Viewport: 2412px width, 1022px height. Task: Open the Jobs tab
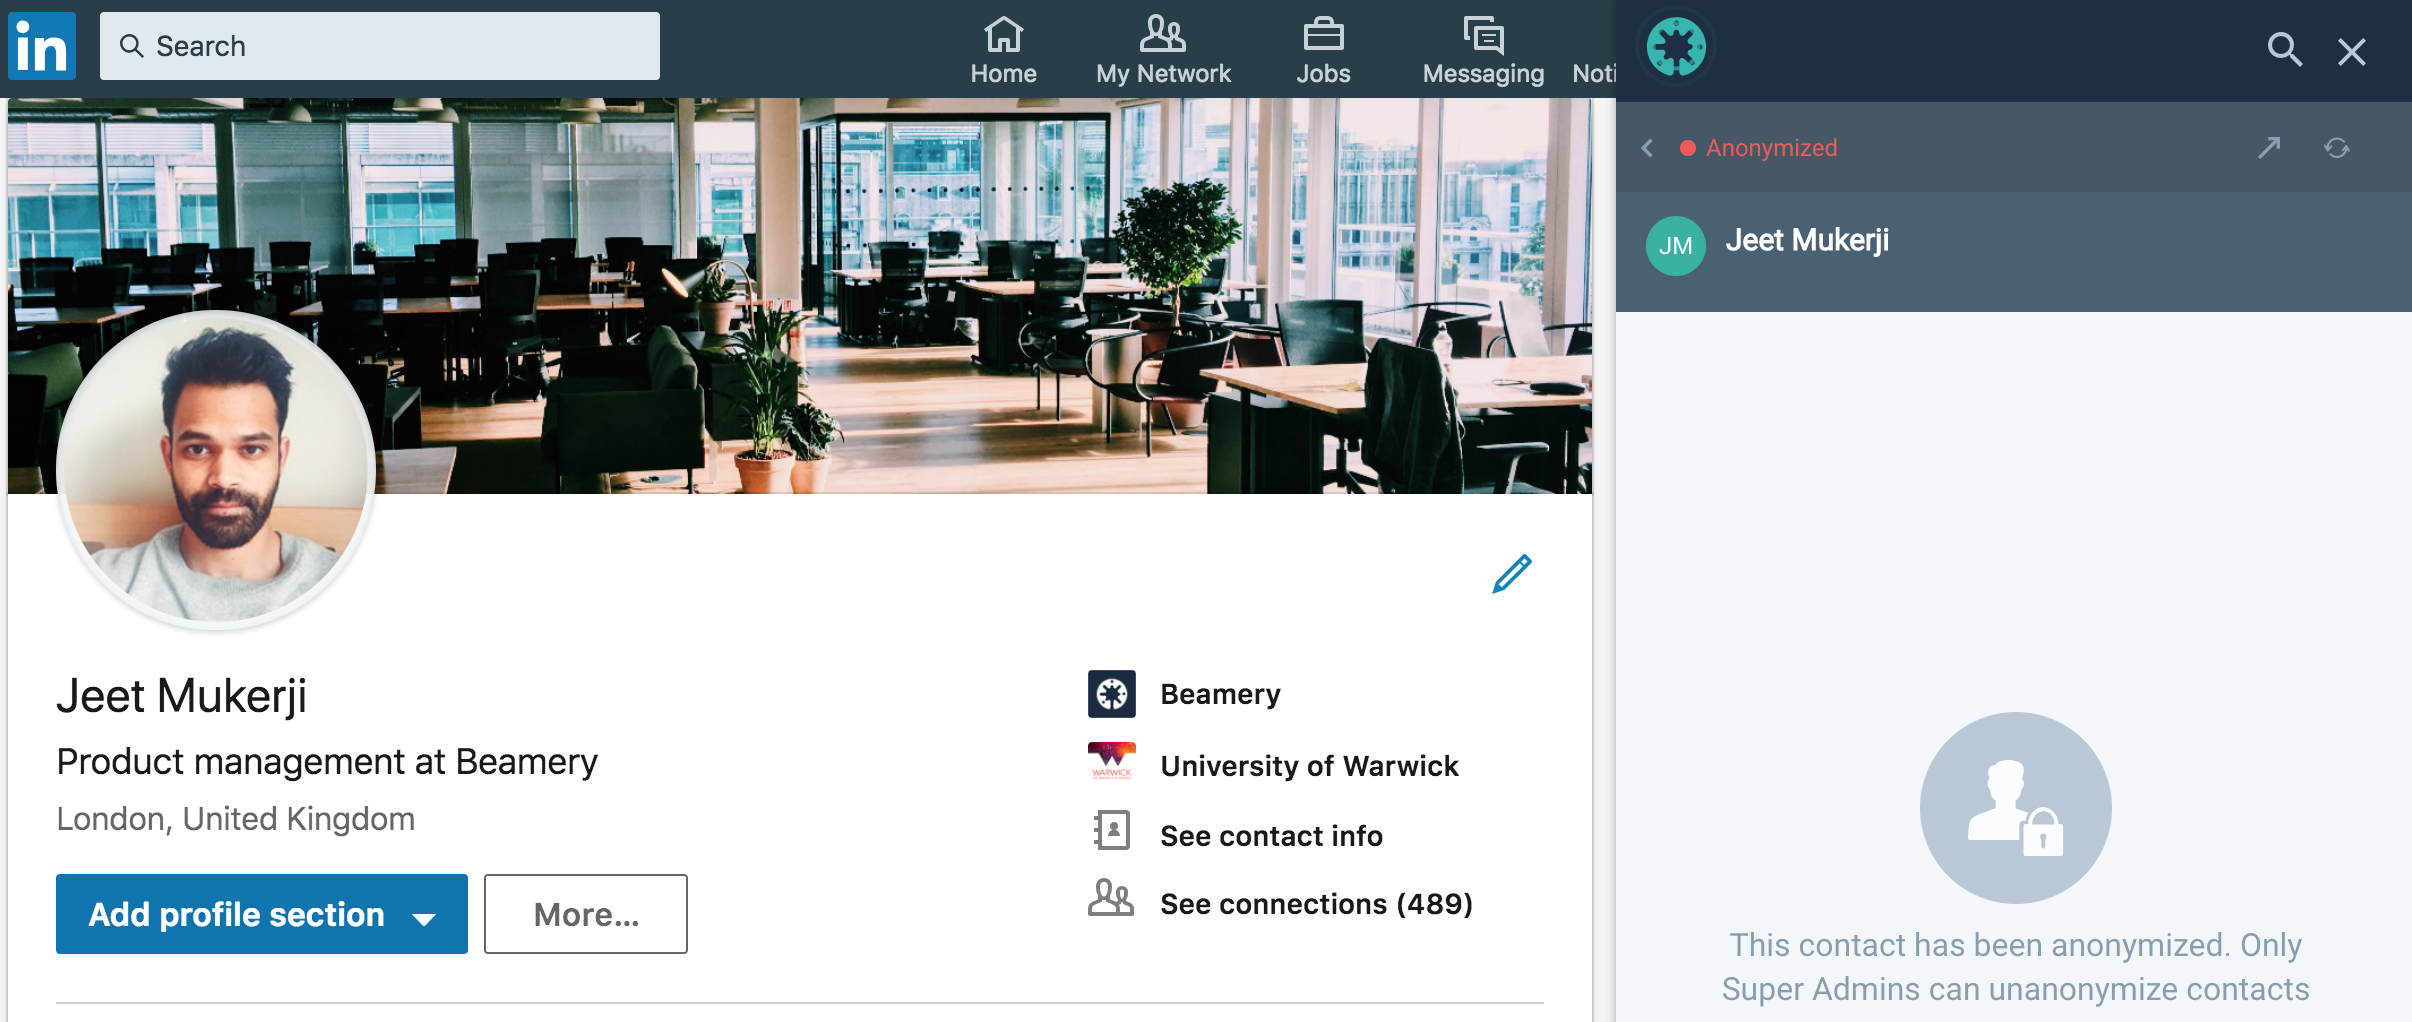tap(1323, 50)
